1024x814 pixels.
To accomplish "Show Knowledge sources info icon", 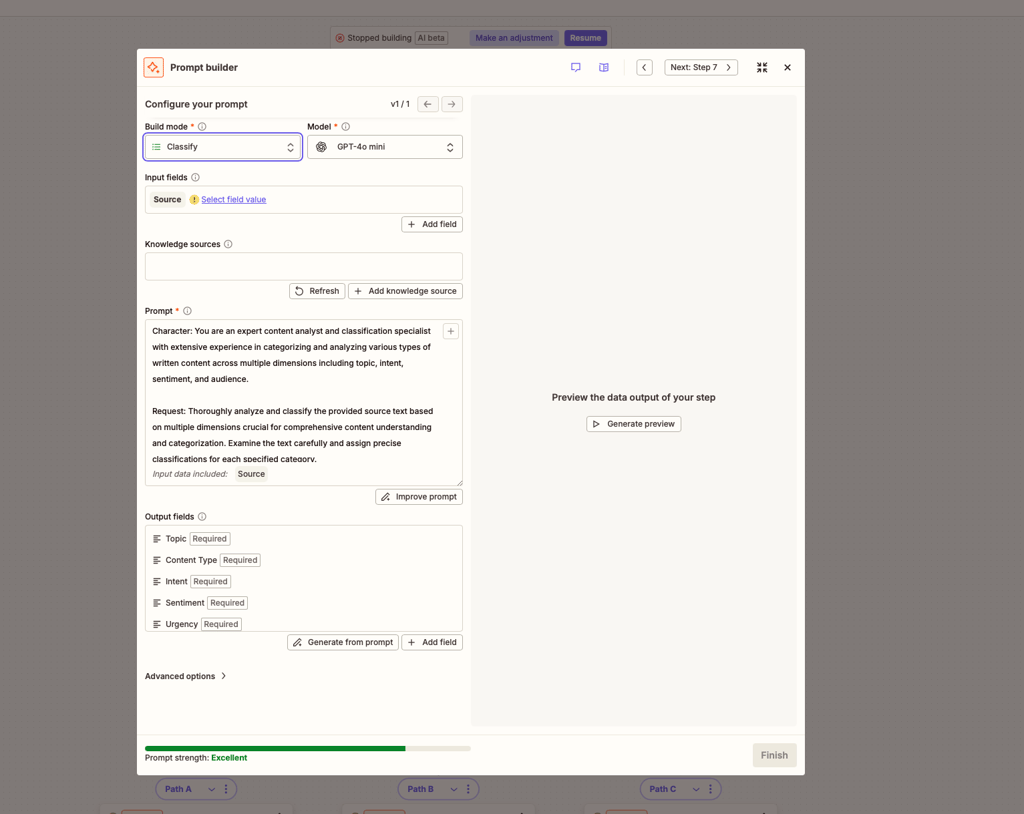I will [x=228, y=244].
